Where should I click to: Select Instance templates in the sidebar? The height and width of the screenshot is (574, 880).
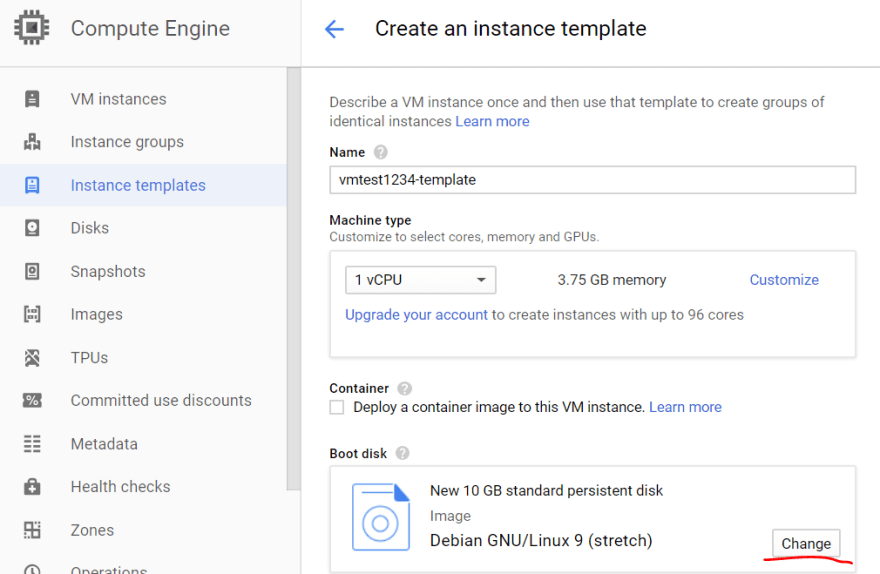(143, 185)
